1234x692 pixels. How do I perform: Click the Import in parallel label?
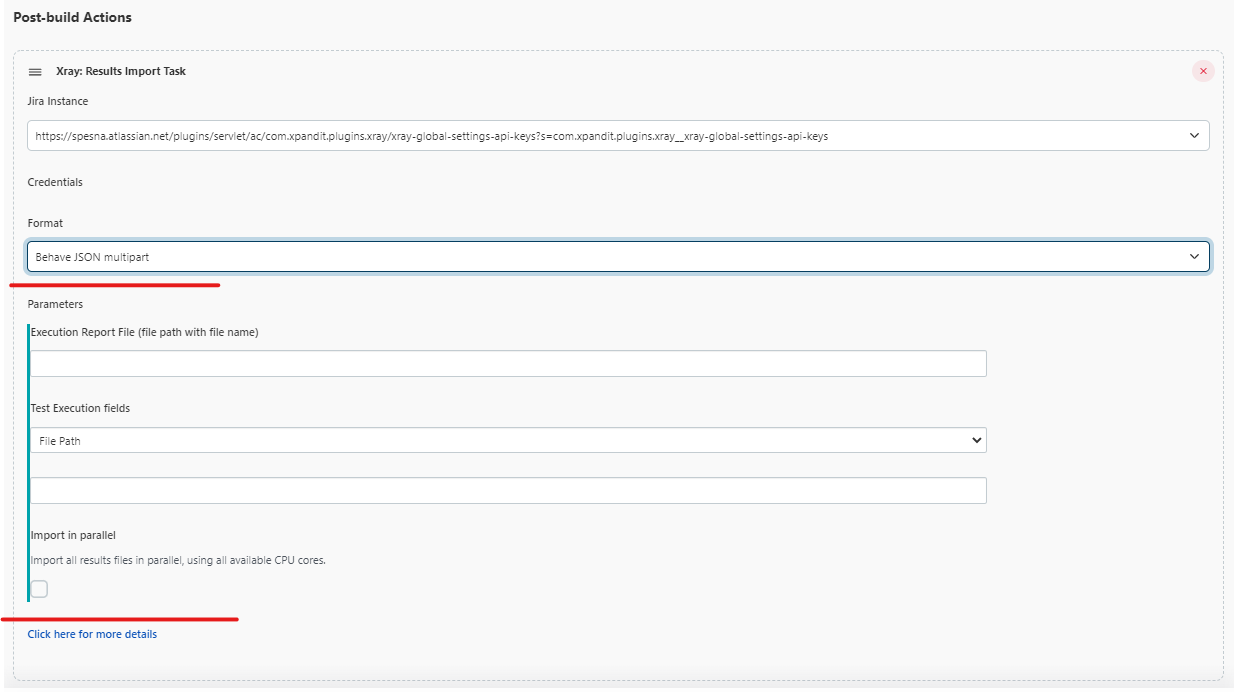(x=73, y=535)
